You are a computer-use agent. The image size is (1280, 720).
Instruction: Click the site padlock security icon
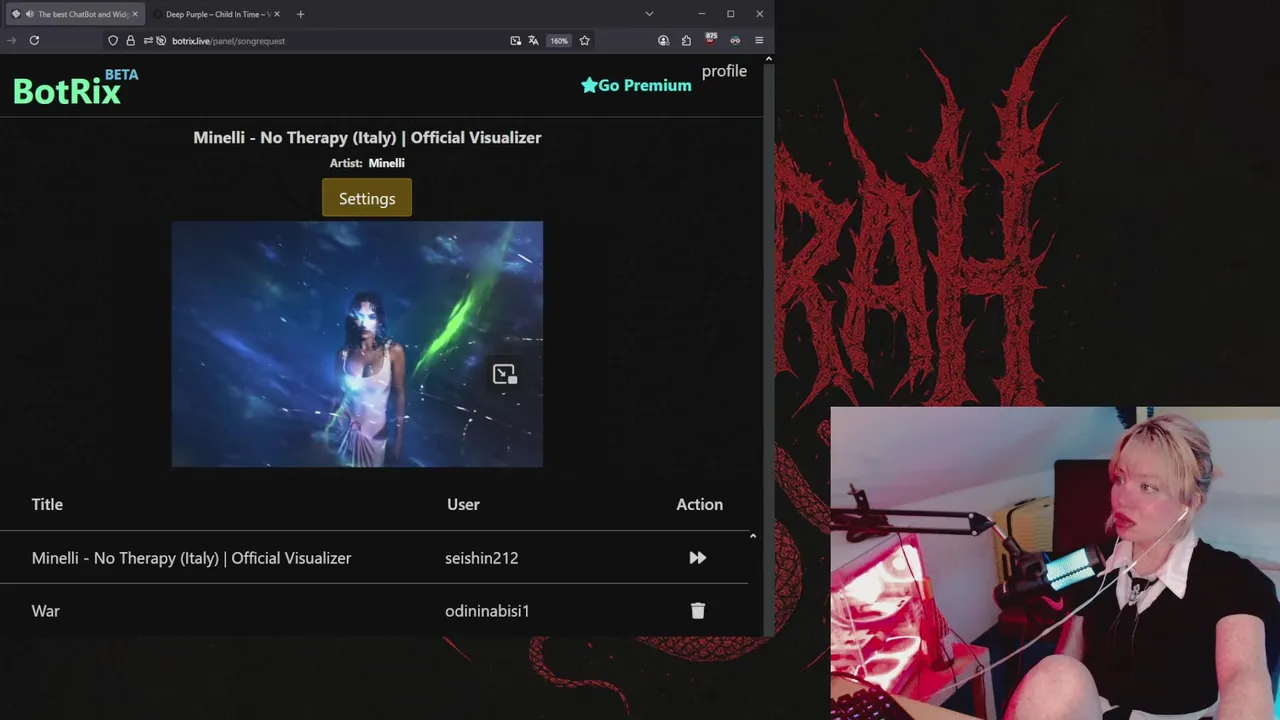pyautogui.click(x=130, y=41)
